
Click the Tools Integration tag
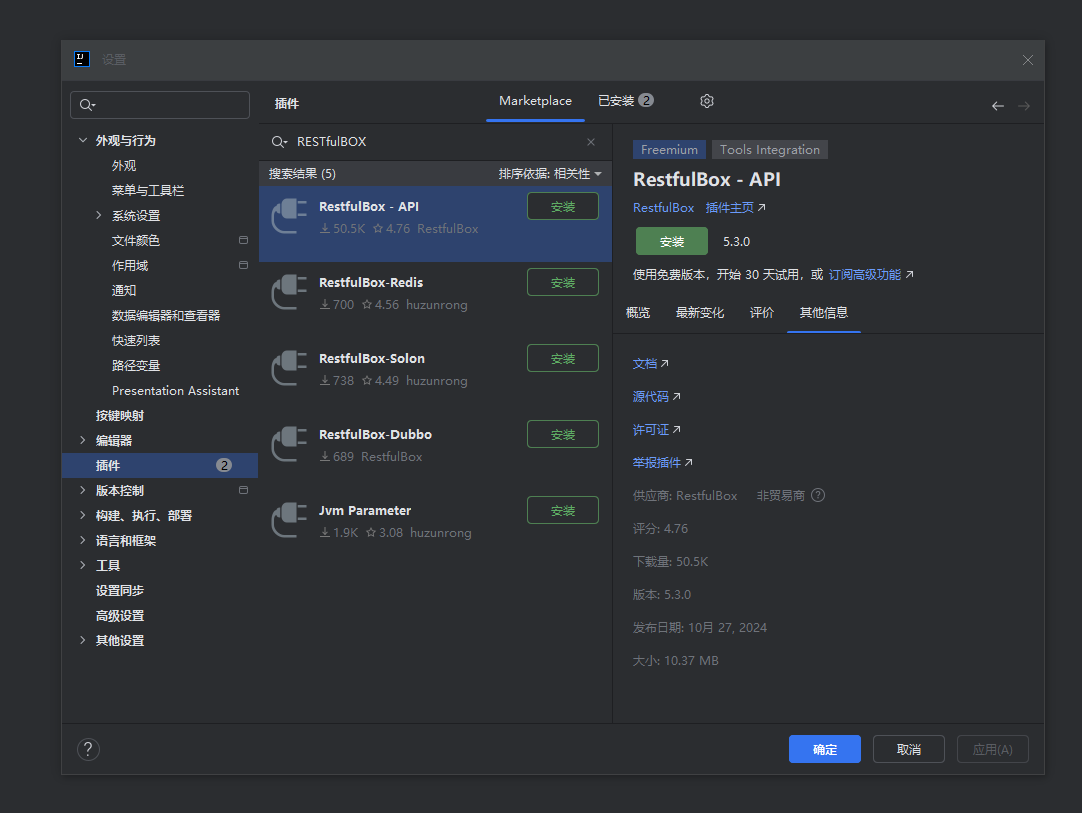(770, 150)
